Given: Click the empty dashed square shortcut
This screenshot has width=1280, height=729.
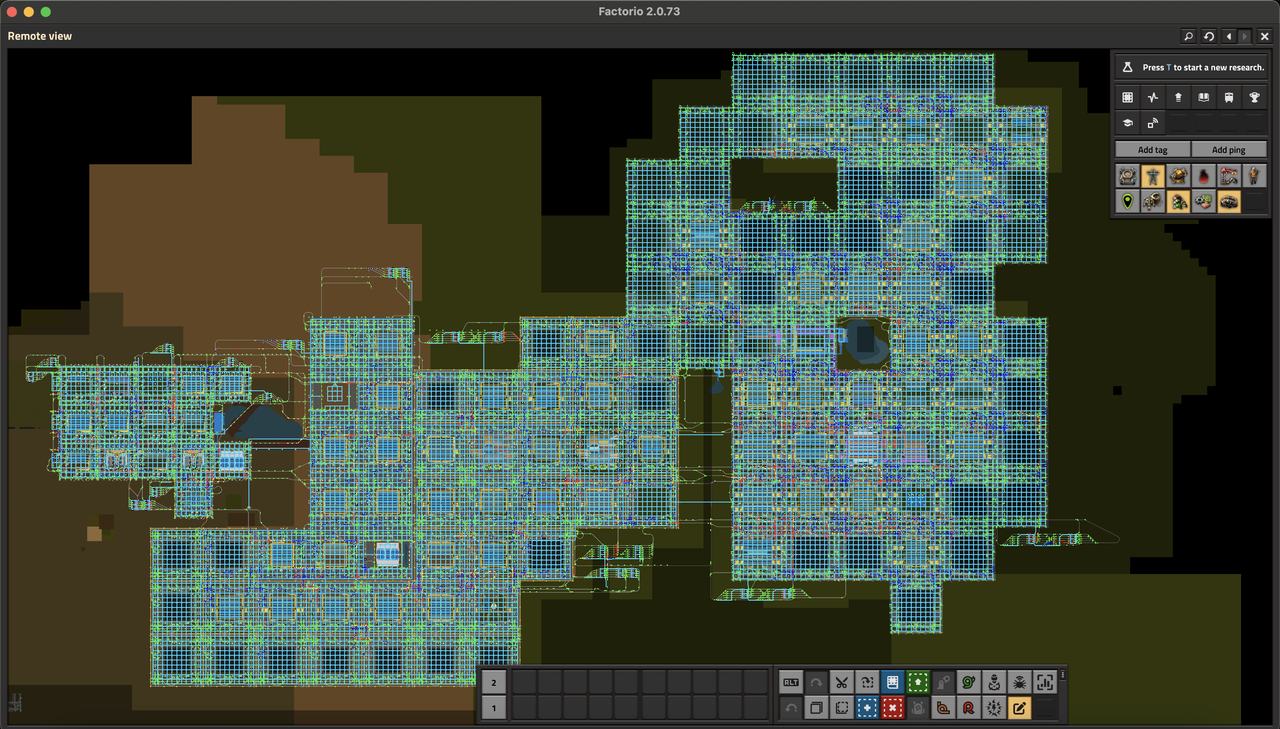Looking at the screenshot, I should 842,708.
